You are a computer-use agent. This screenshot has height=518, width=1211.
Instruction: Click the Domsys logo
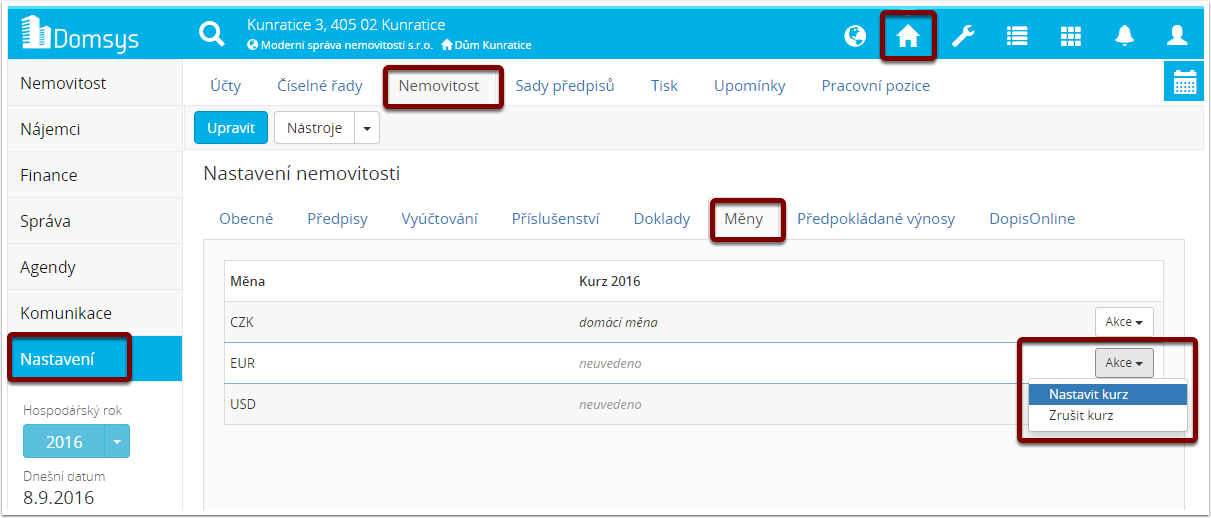point(80,36)
